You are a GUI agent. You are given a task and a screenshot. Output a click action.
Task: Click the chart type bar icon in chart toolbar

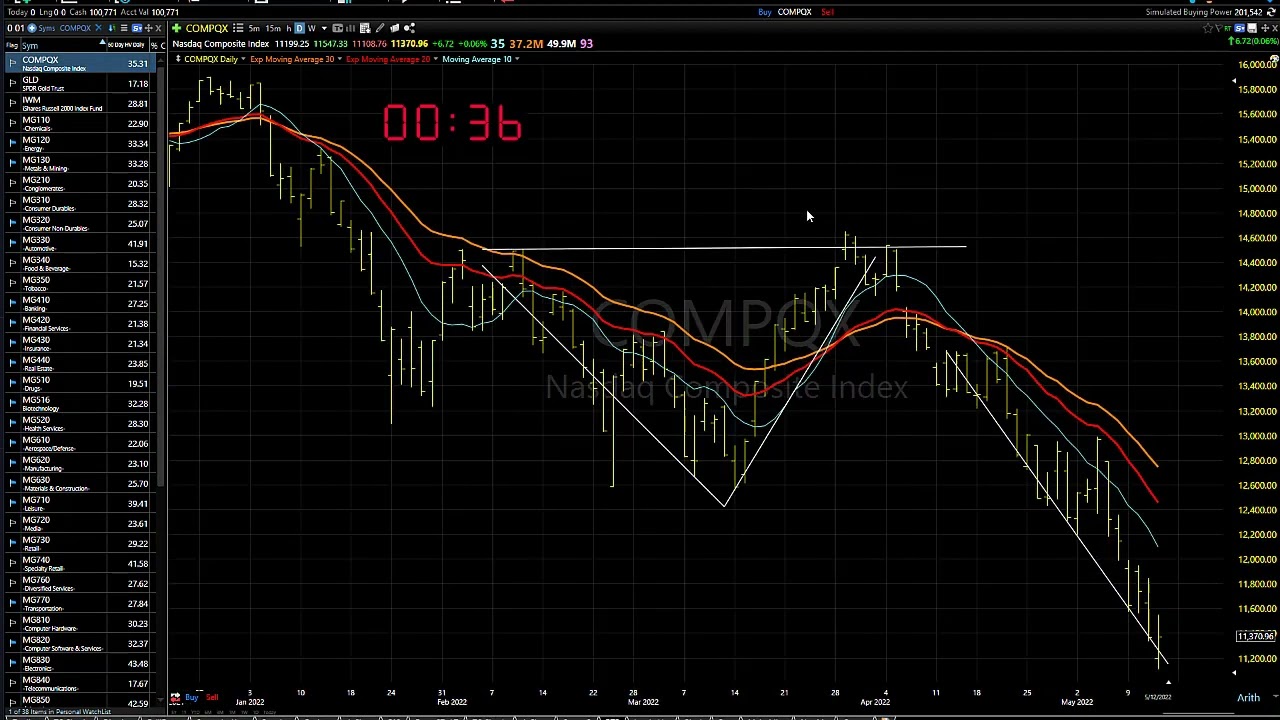coord(350,28)
